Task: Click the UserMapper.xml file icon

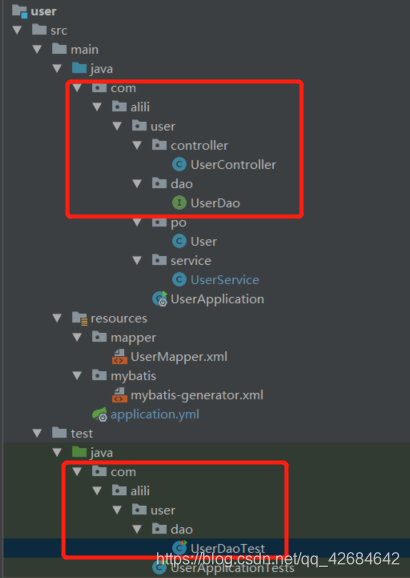Action: (119, 356)
